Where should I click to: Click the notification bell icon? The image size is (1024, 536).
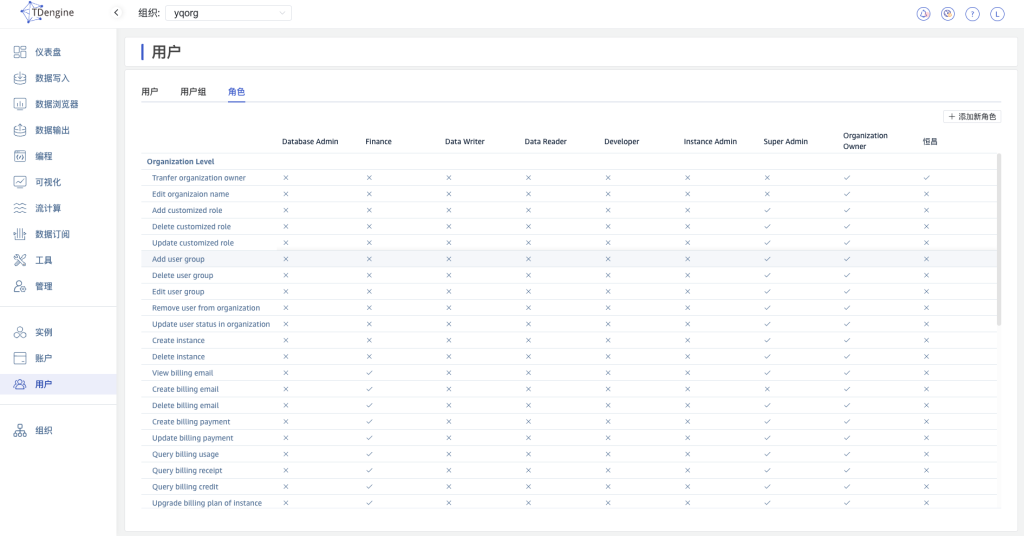click(923, 14)
